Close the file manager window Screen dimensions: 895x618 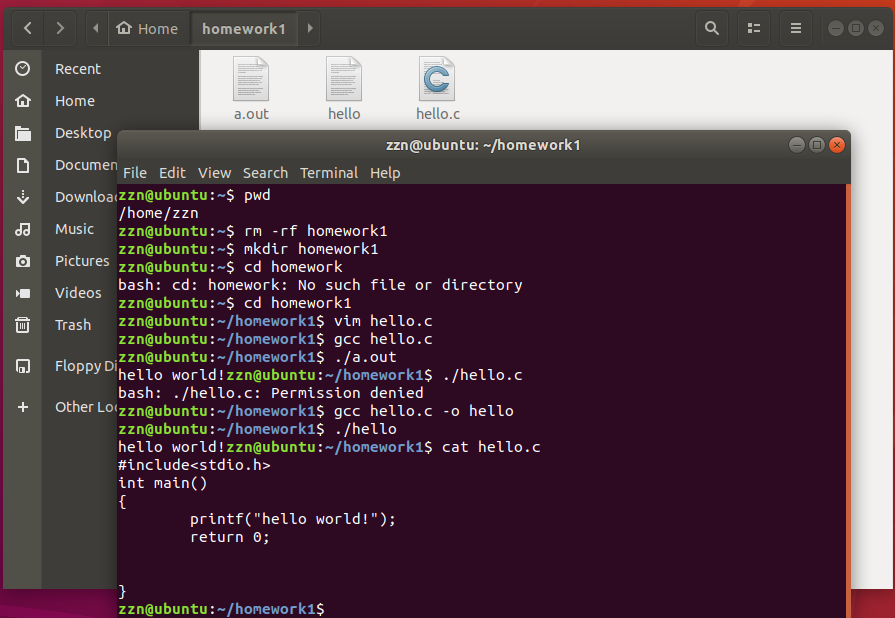876,28
